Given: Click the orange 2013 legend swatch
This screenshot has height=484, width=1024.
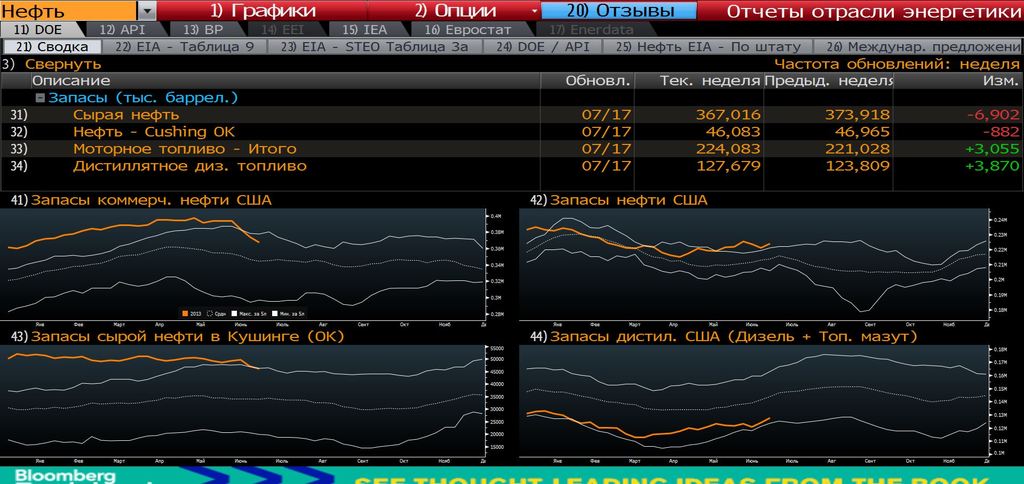Looking at the screenshot, I should (x=185, y=314).
